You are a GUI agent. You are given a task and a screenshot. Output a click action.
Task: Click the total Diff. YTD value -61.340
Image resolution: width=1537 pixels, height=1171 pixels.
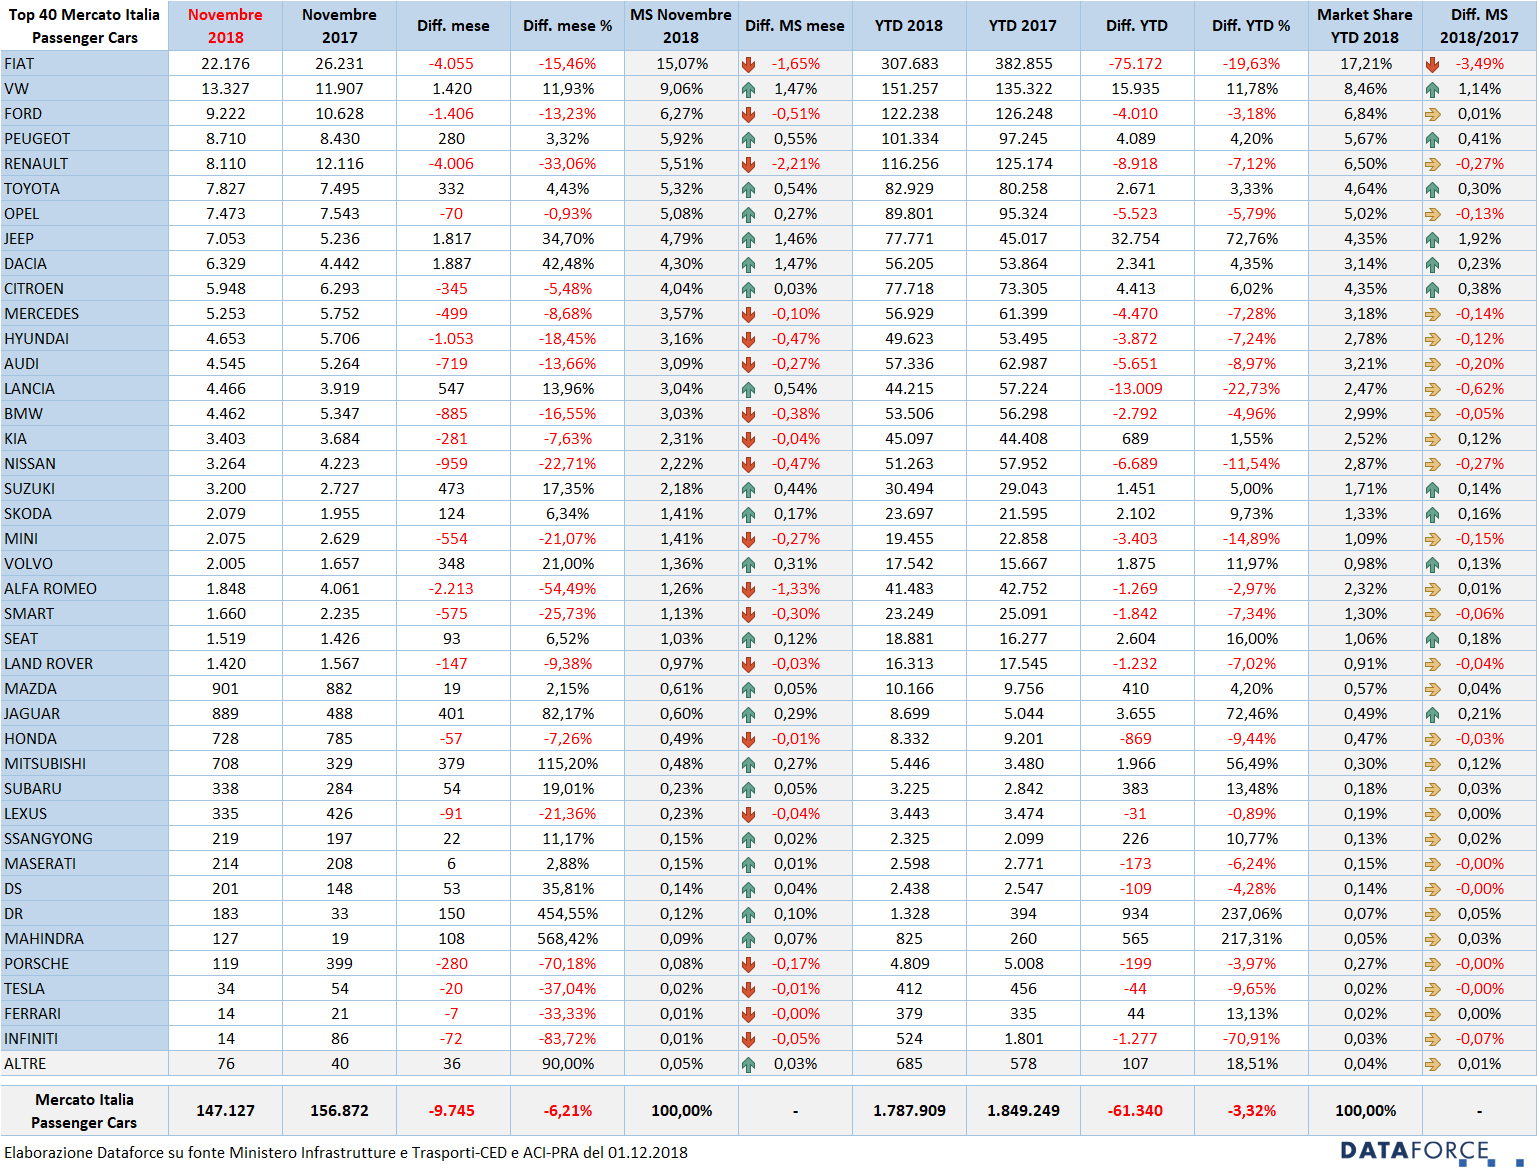point(1135,1111)
